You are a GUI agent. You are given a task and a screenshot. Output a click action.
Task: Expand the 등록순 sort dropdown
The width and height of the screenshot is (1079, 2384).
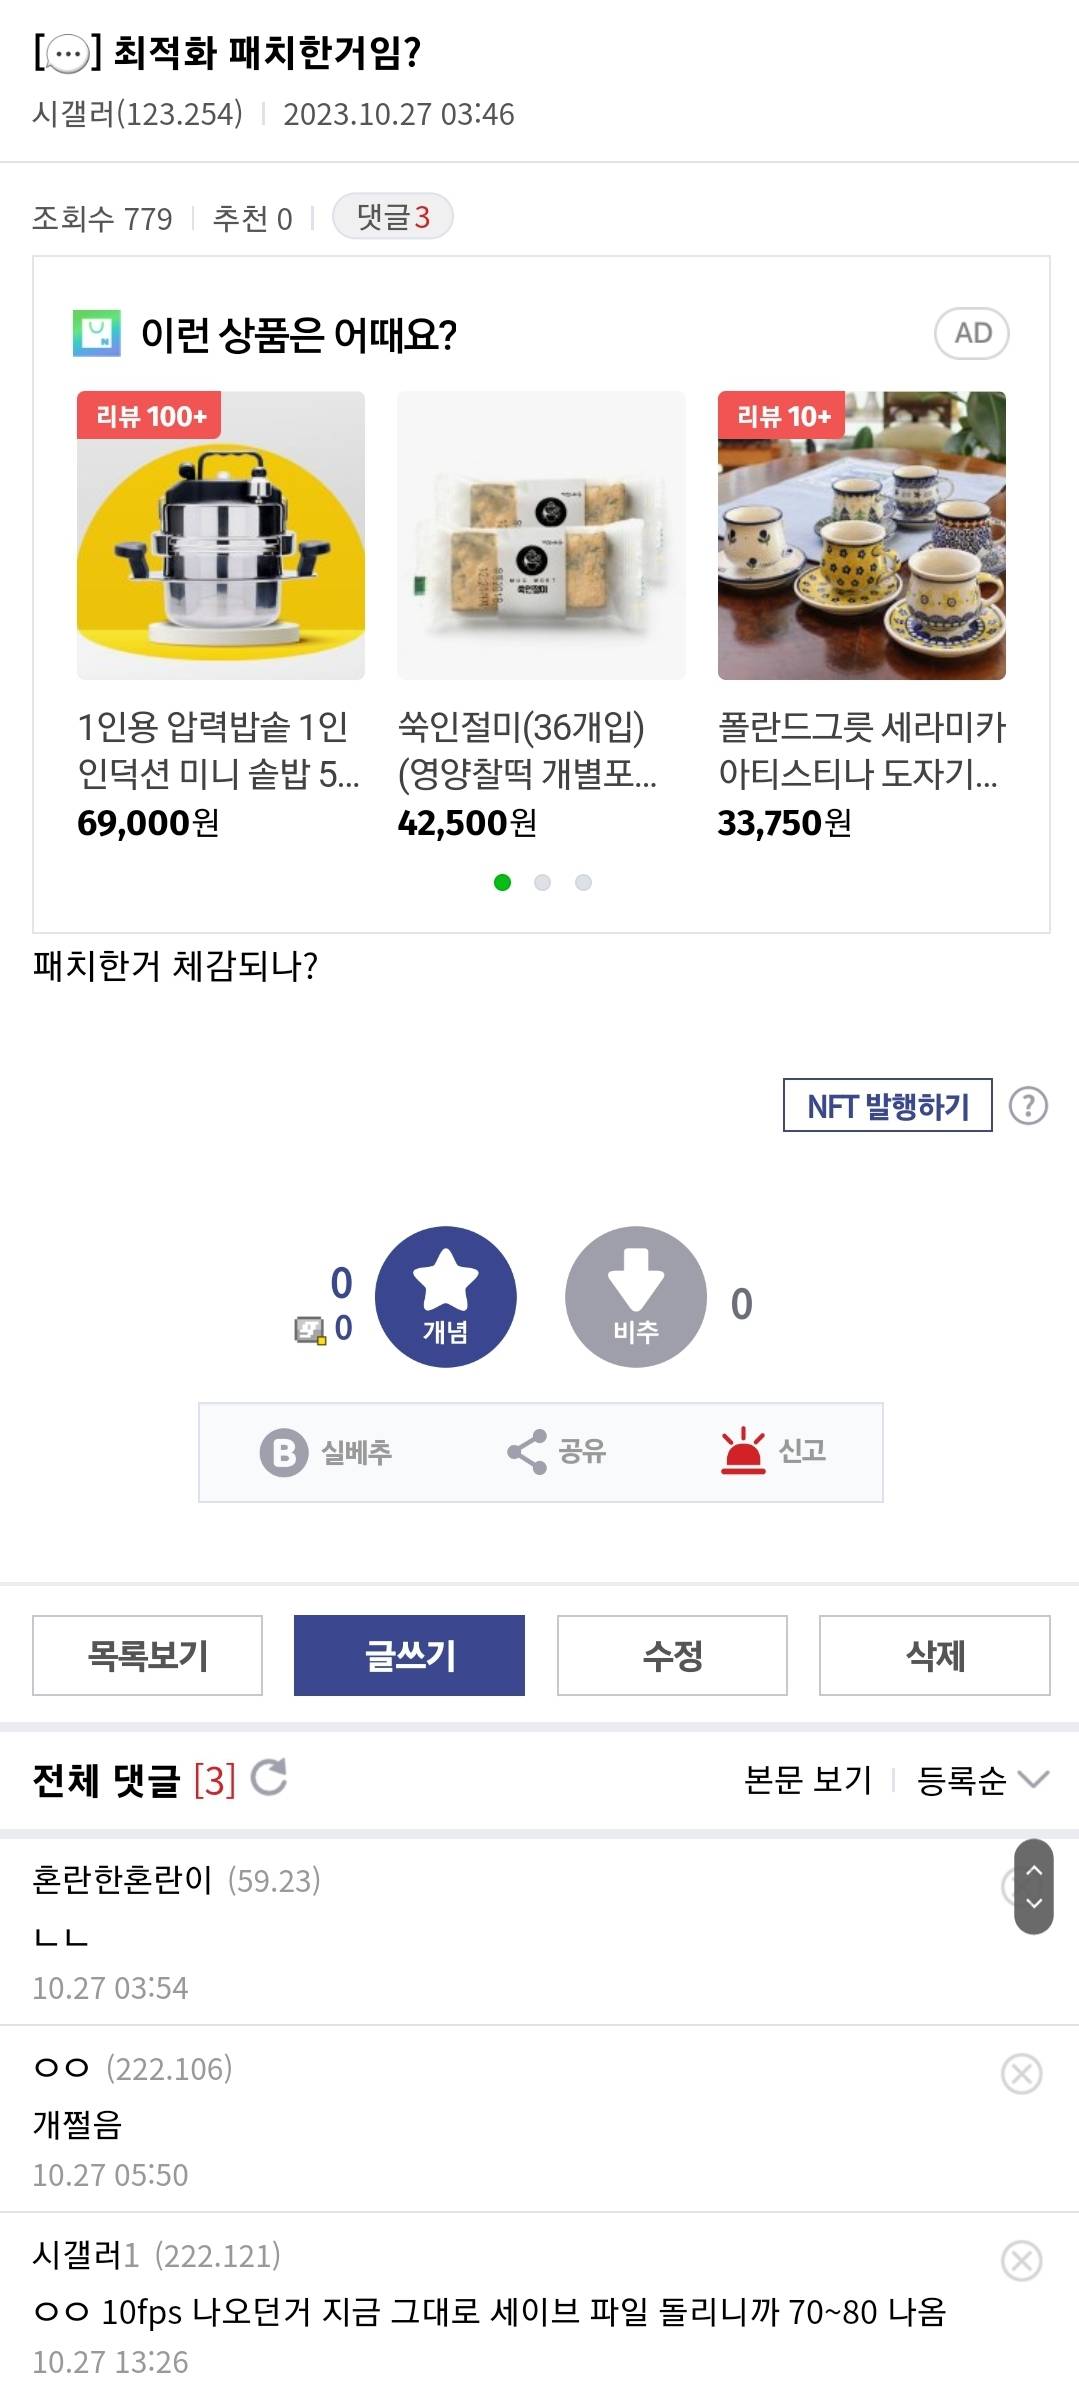981,1780
